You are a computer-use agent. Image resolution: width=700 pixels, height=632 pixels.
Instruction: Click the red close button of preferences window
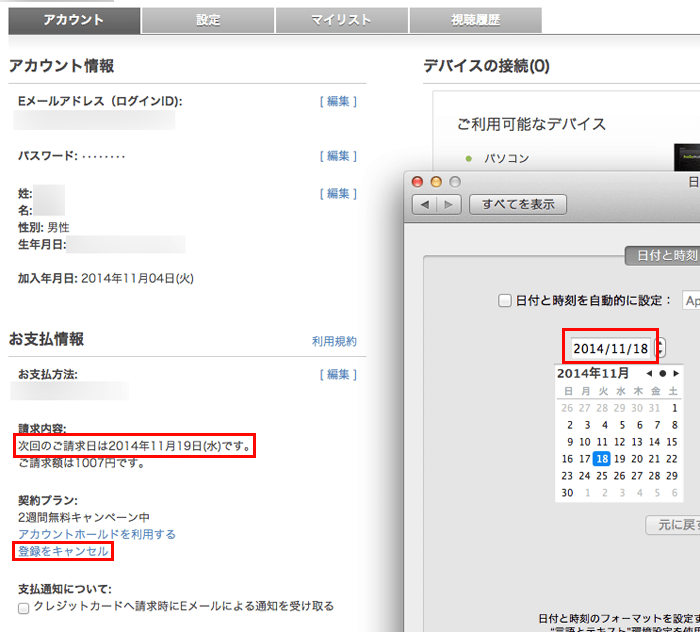coord(419,181)
